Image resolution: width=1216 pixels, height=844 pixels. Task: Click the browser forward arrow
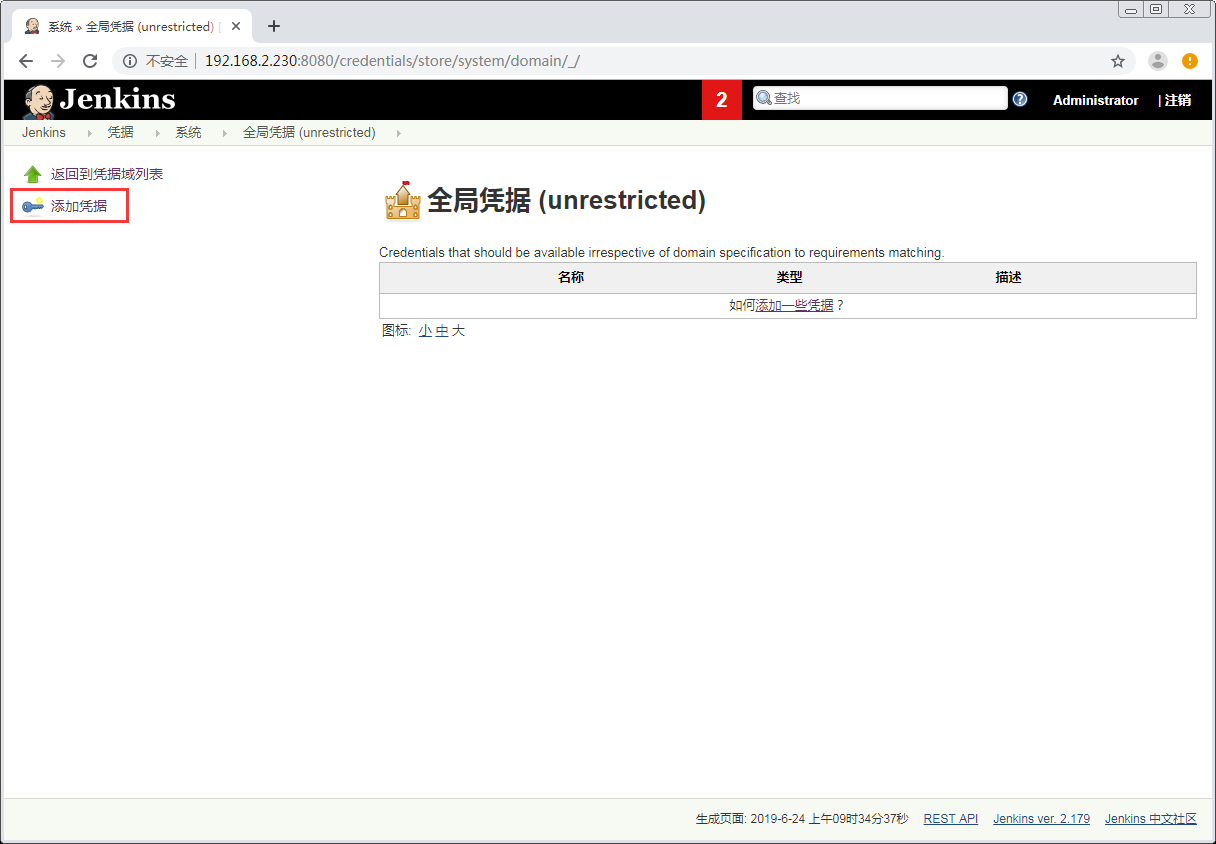tap(58, 61)
